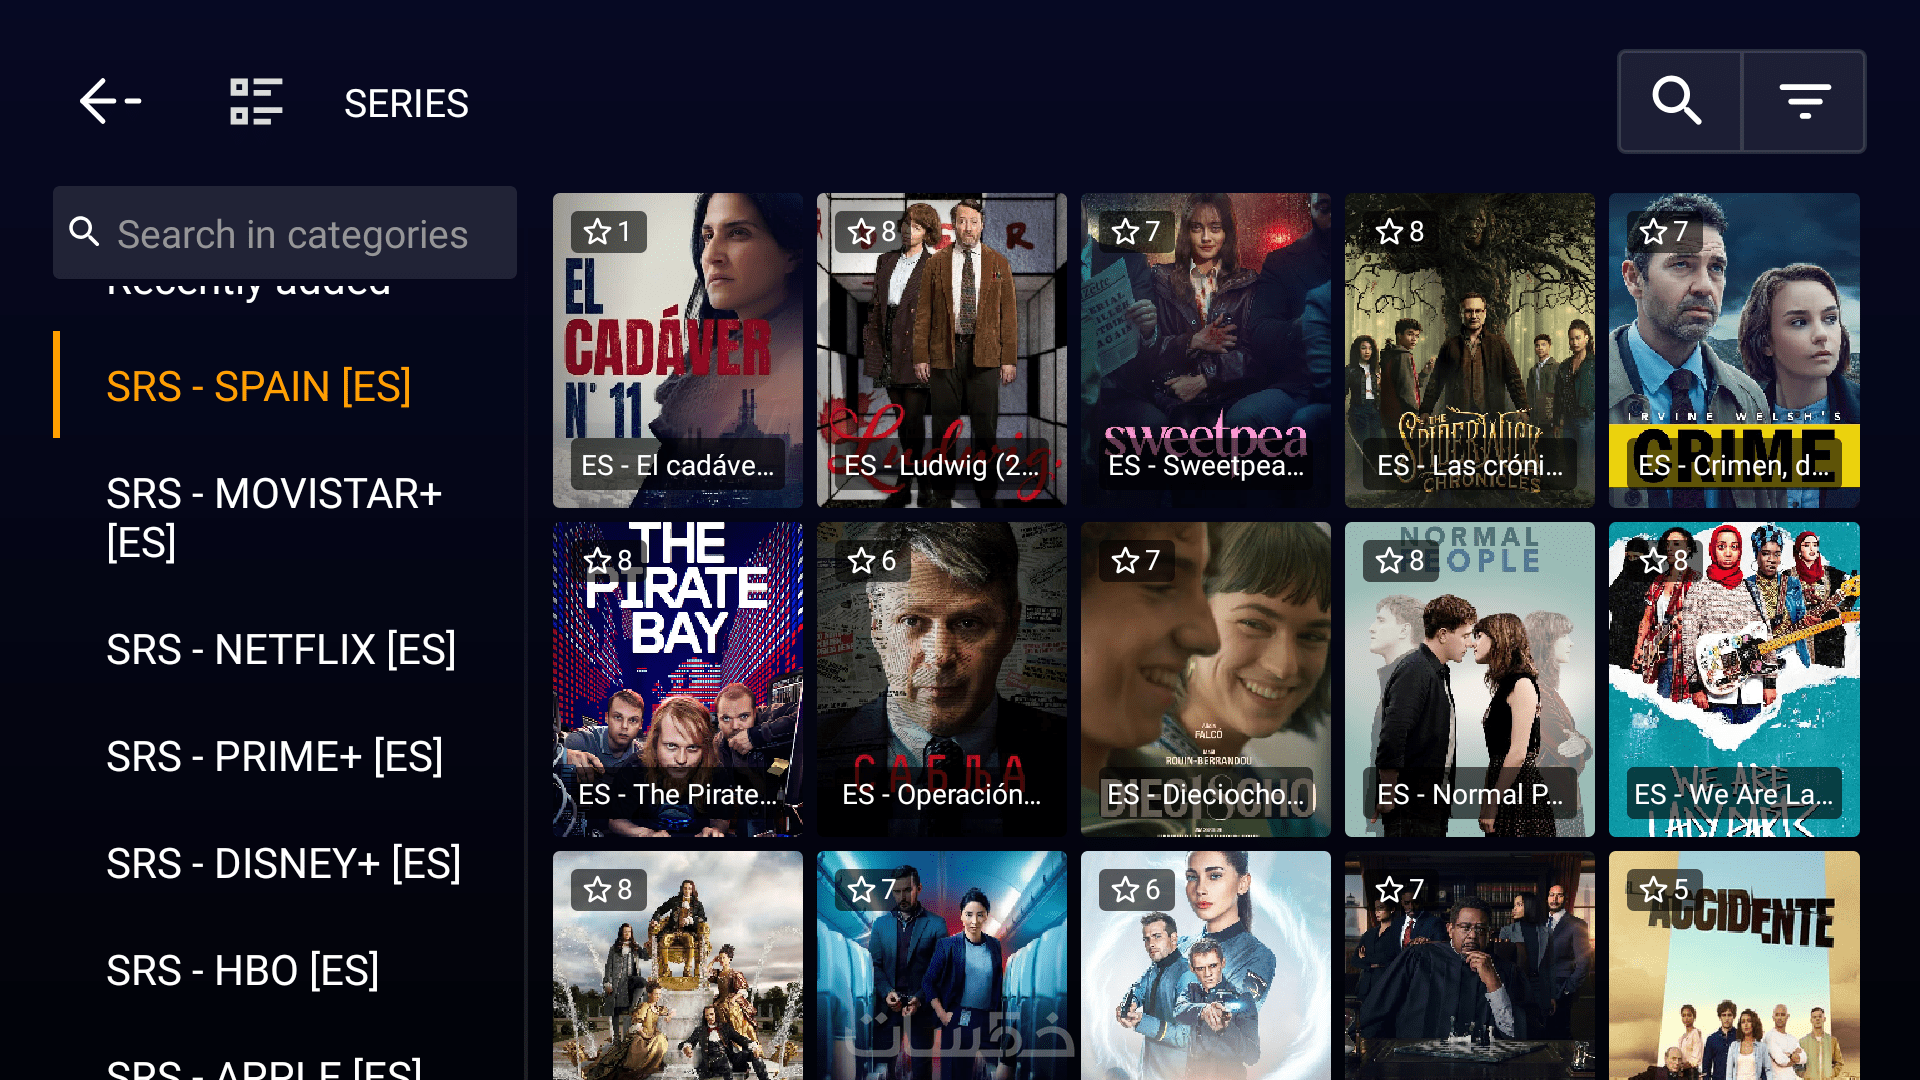The height and width of the screenshot is (1080, 1920).
Task: Open ES - Sweetpea series thumbnail
Action: coord(1206,350)
